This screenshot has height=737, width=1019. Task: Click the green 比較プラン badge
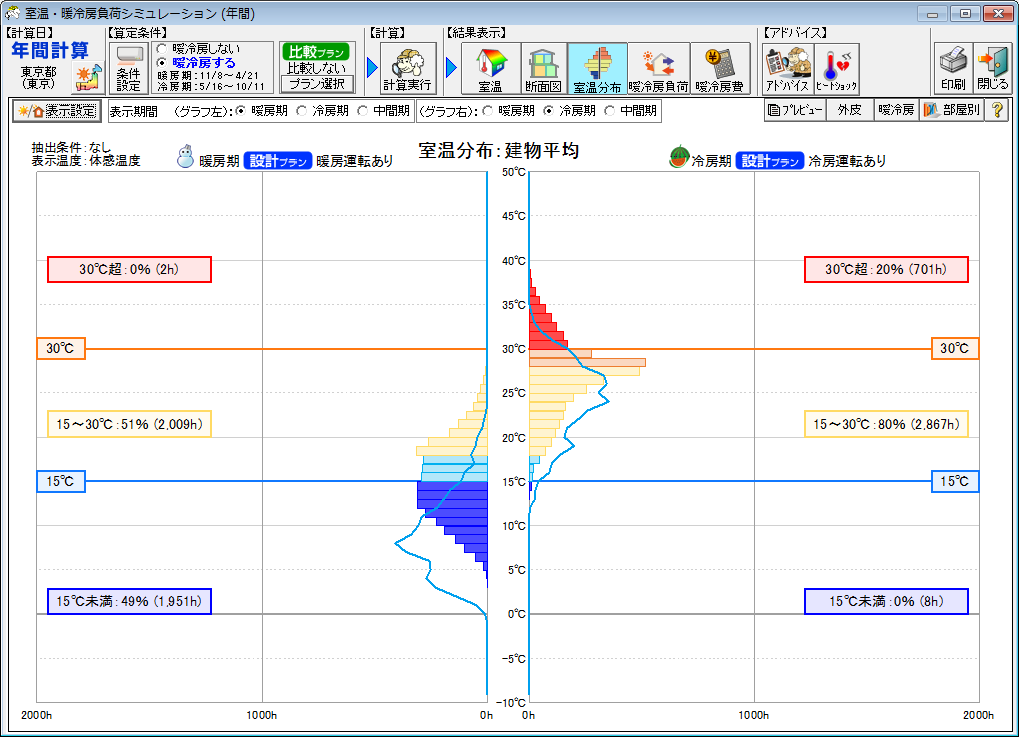[x=315, y=52]
